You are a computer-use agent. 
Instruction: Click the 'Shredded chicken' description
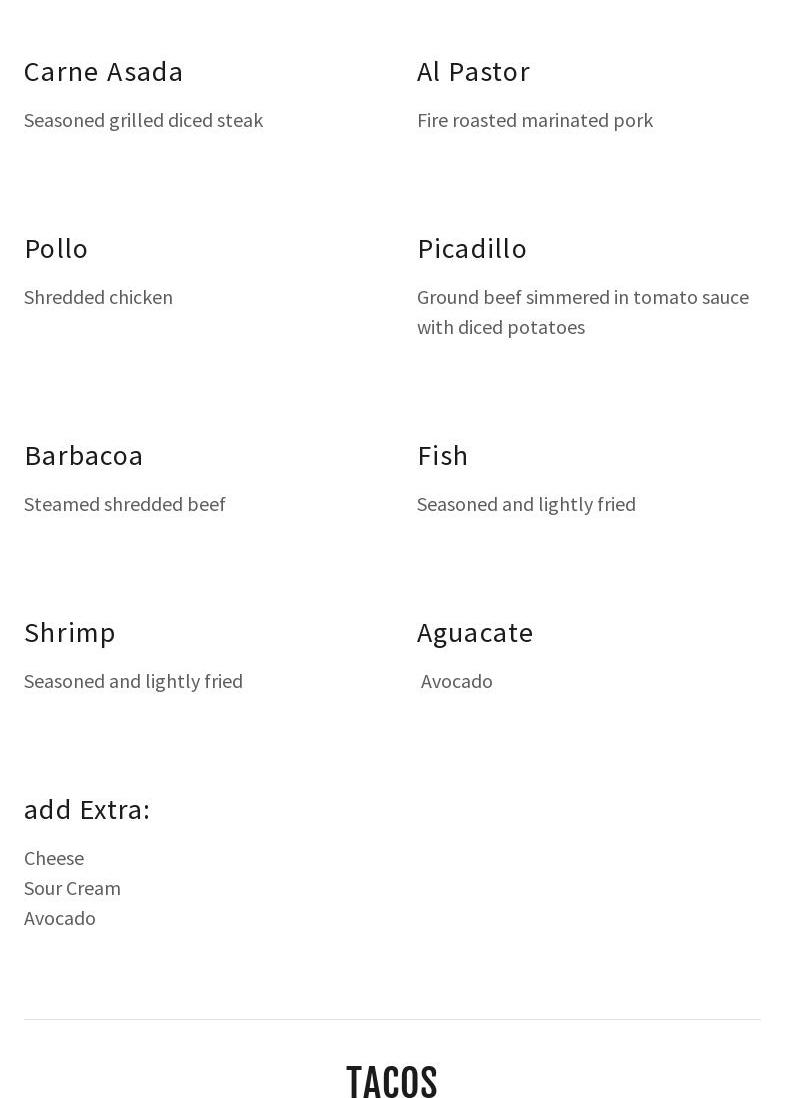(98, 297)
